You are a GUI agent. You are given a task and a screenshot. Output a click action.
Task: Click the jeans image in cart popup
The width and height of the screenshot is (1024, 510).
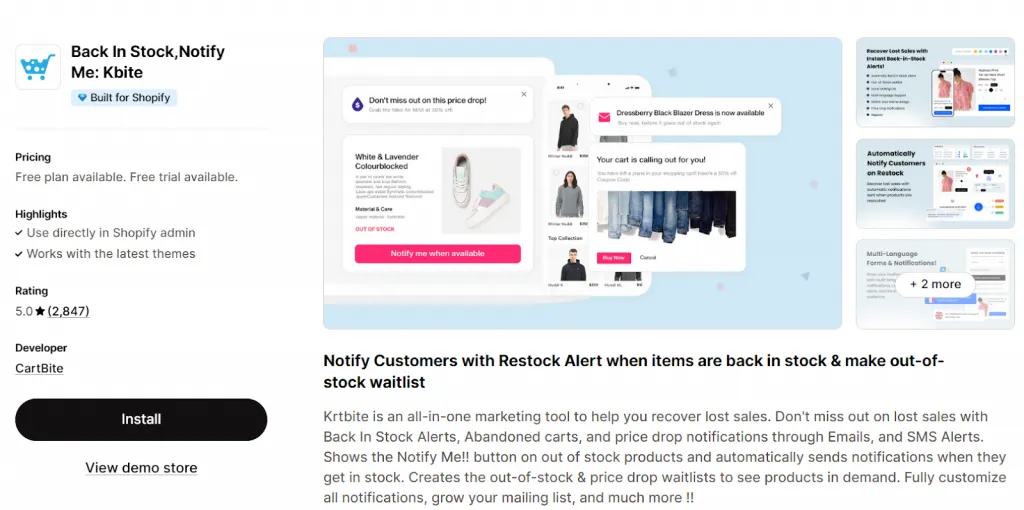666,215
